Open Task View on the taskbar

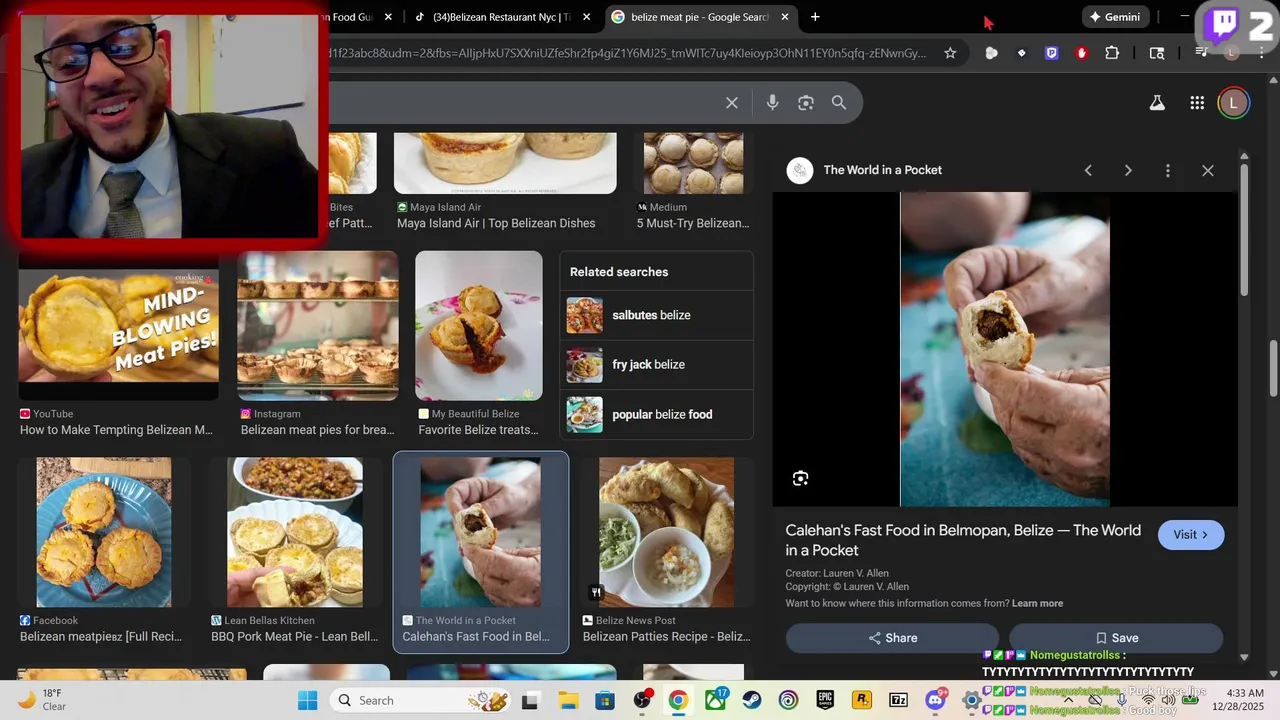531,700
